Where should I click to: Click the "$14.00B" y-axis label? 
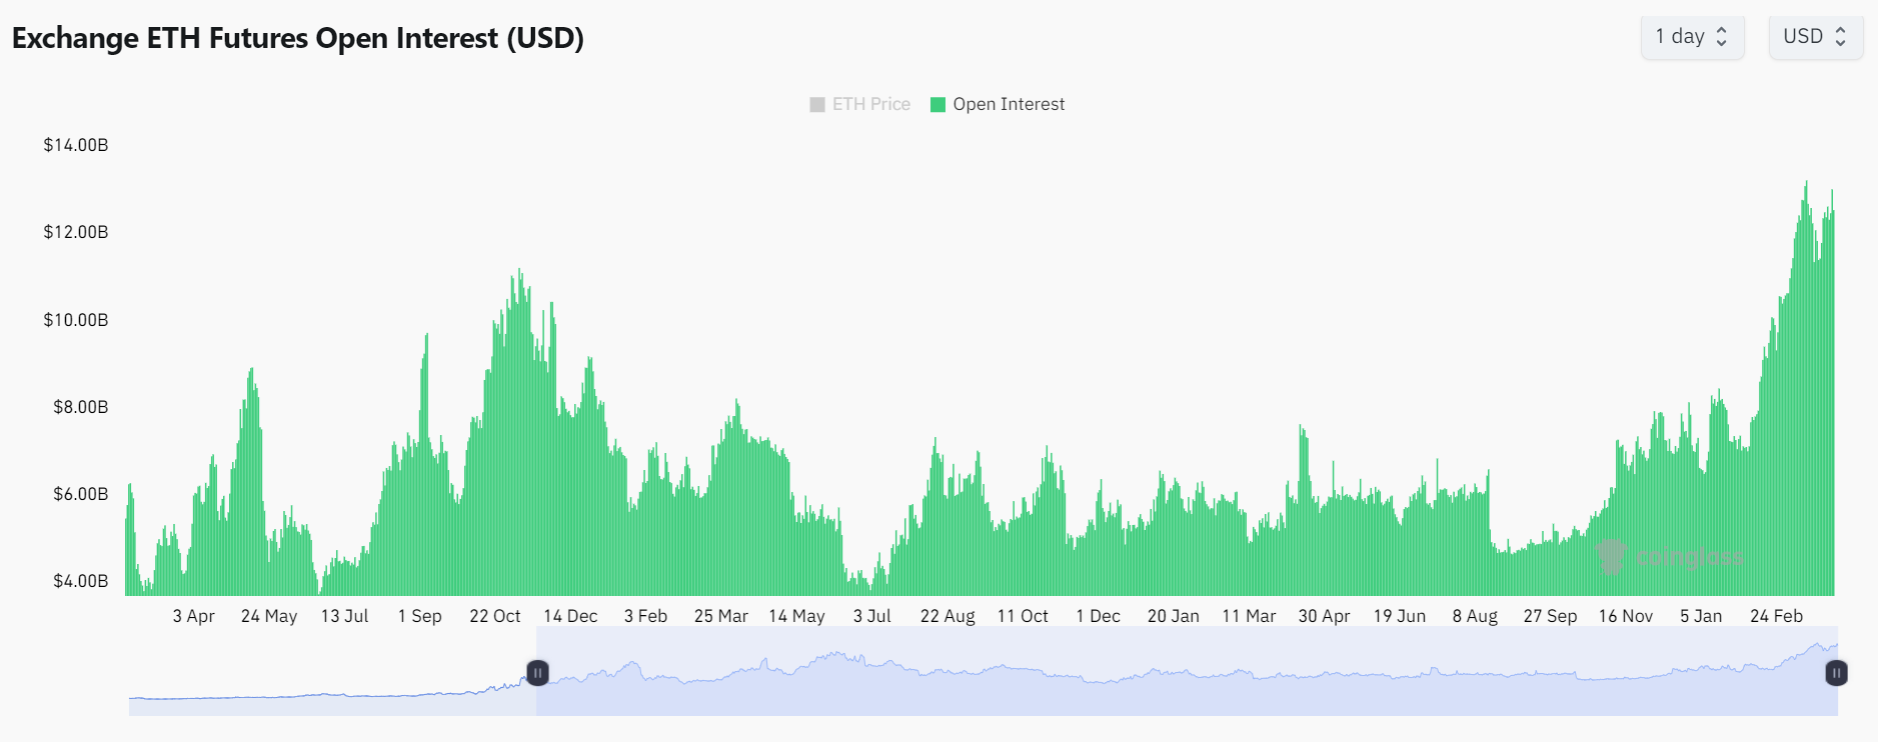pos(76,145)
